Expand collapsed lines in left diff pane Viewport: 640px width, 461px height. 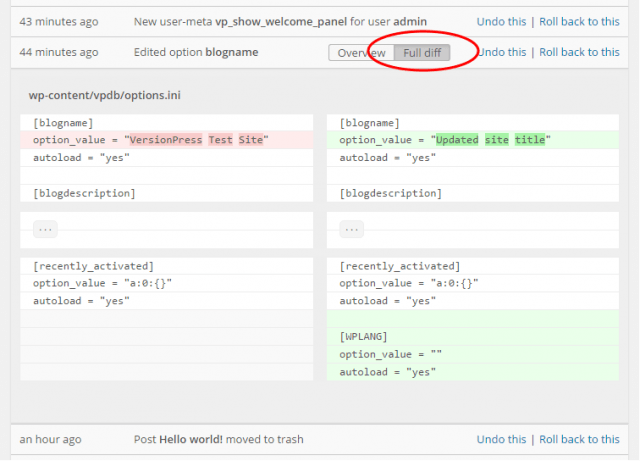[45, 229]
